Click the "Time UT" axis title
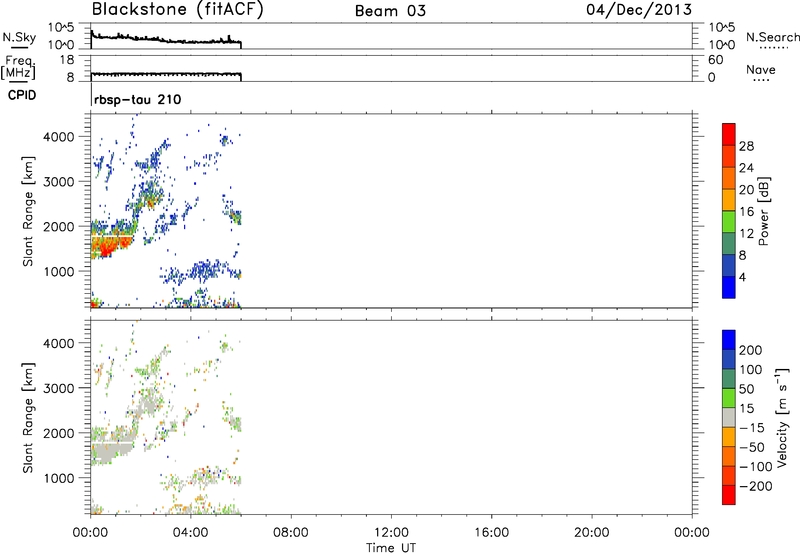Screen dimensions: 800x554 391,547
